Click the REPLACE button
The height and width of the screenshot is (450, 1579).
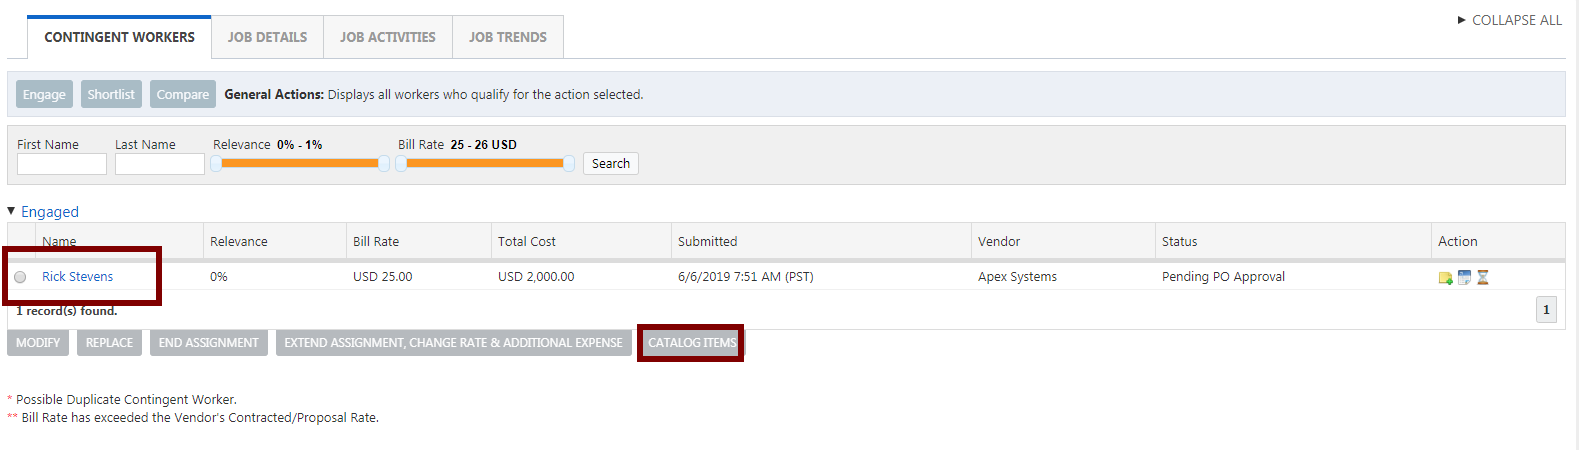pos(109,343)
